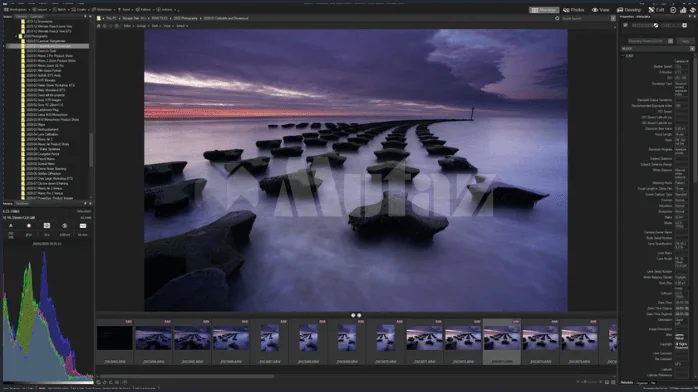Open the Batch dropdown menu
Image resolution: width=698 pixels, height=392 pixels.
pos(61,9)
